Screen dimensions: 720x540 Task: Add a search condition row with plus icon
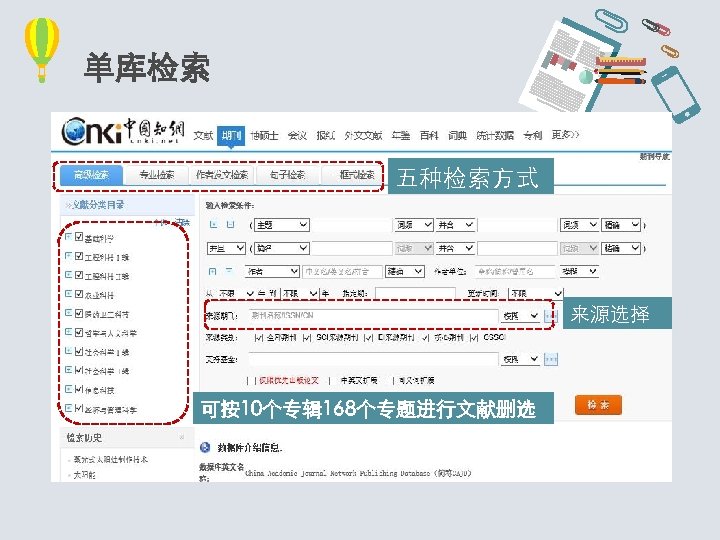pyautogui.click(x=213, y=225)
